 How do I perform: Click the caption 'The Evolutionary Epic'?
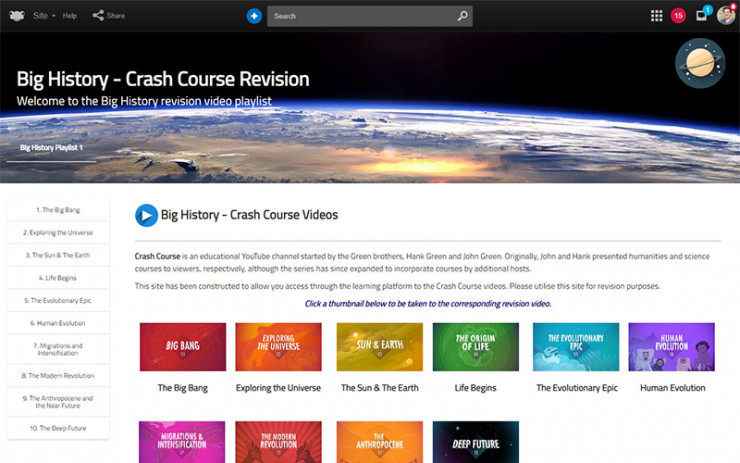pos(577,388)
